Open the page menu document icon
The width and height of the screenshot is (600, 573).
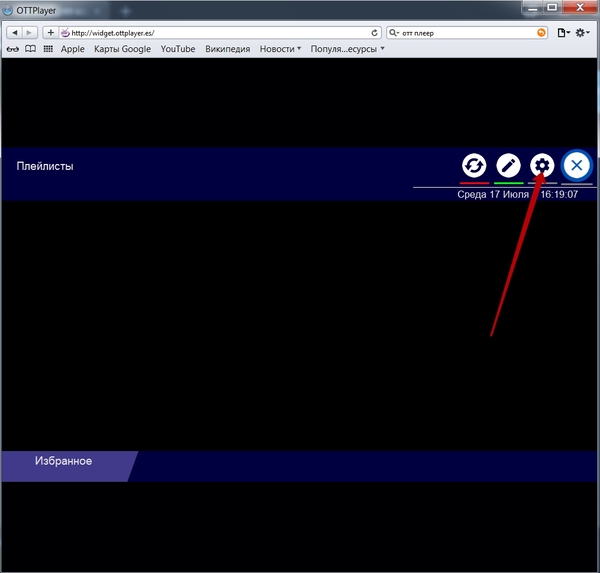tap(563, 33)
